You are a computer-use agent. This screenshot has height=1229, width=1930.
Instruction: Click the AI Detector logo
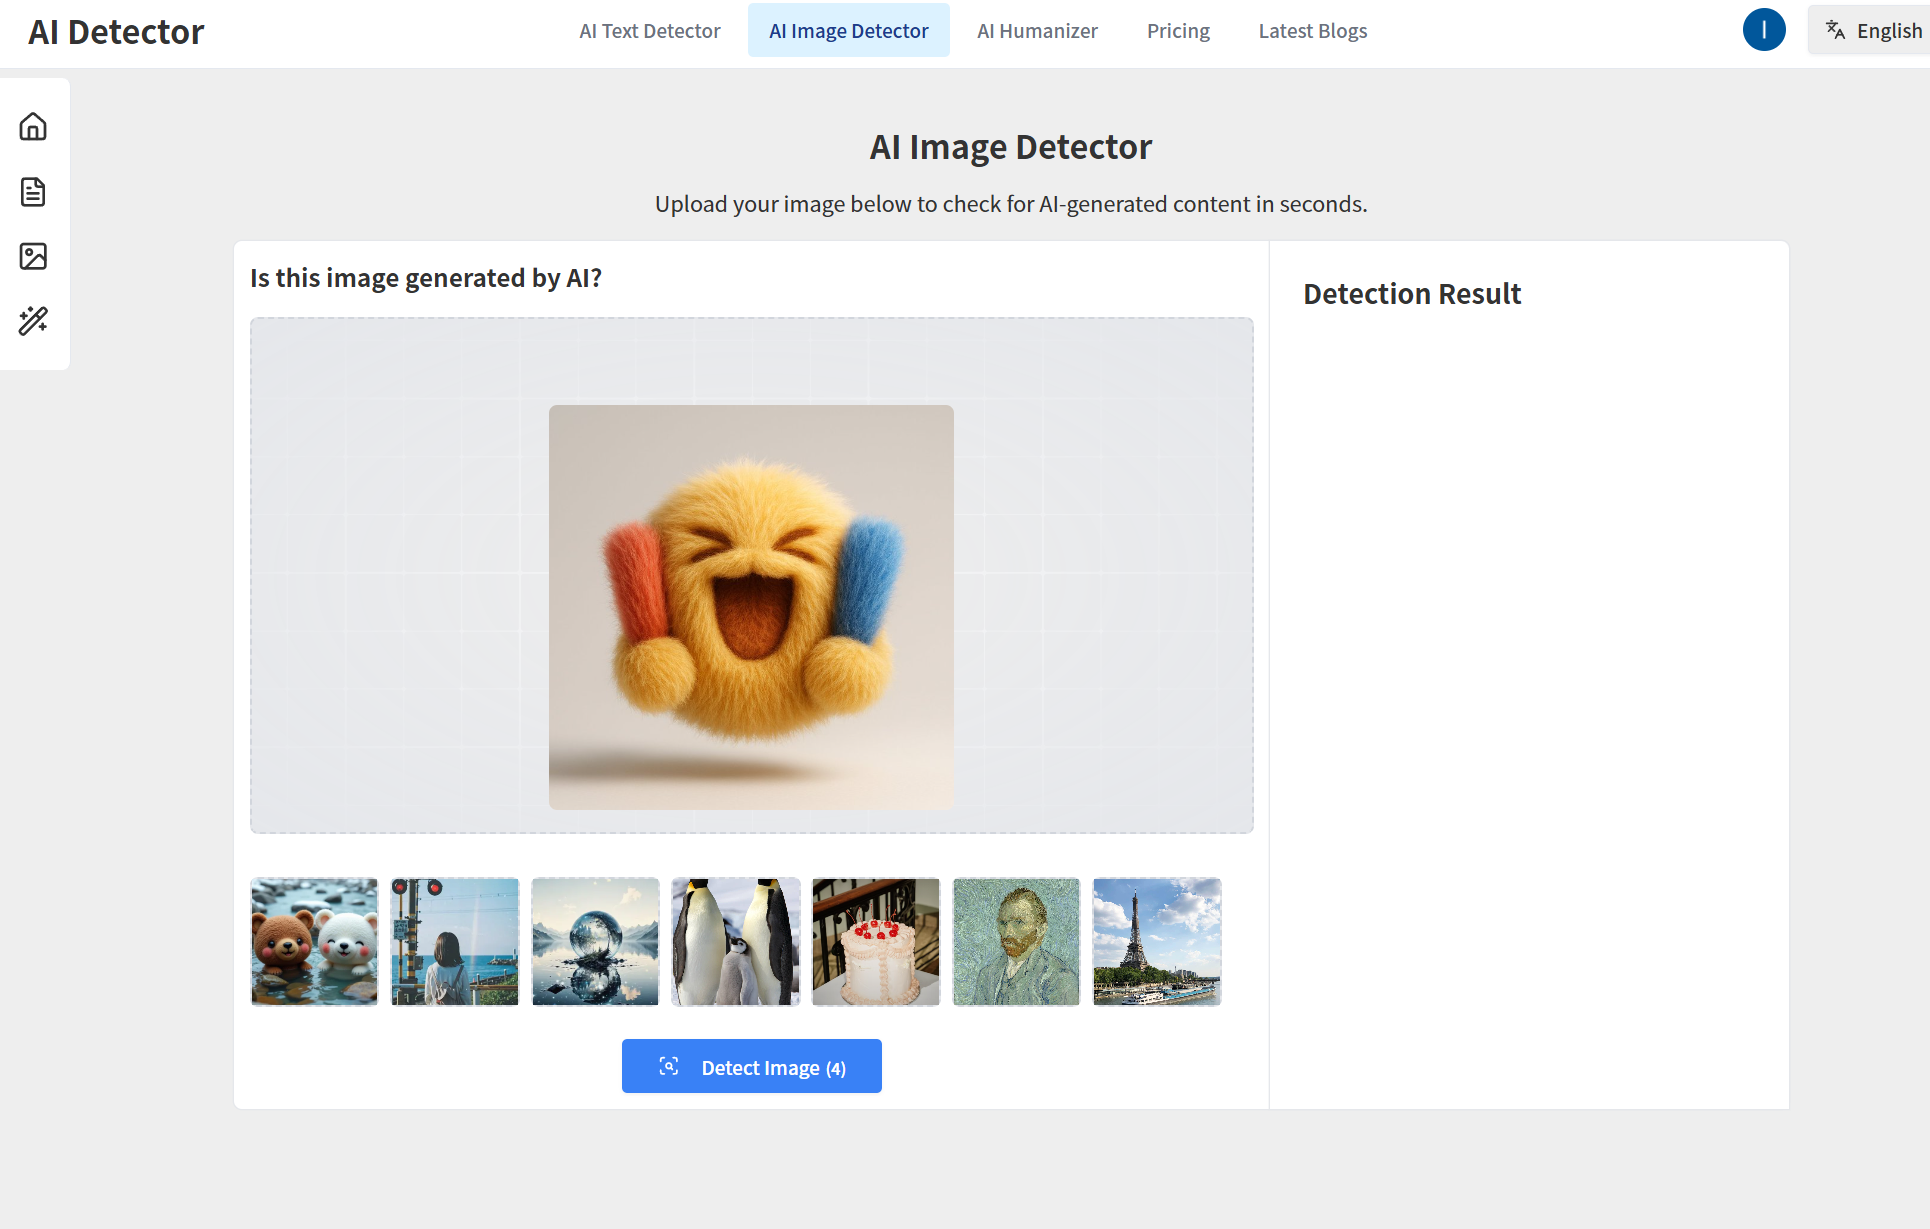coord(116,32)
